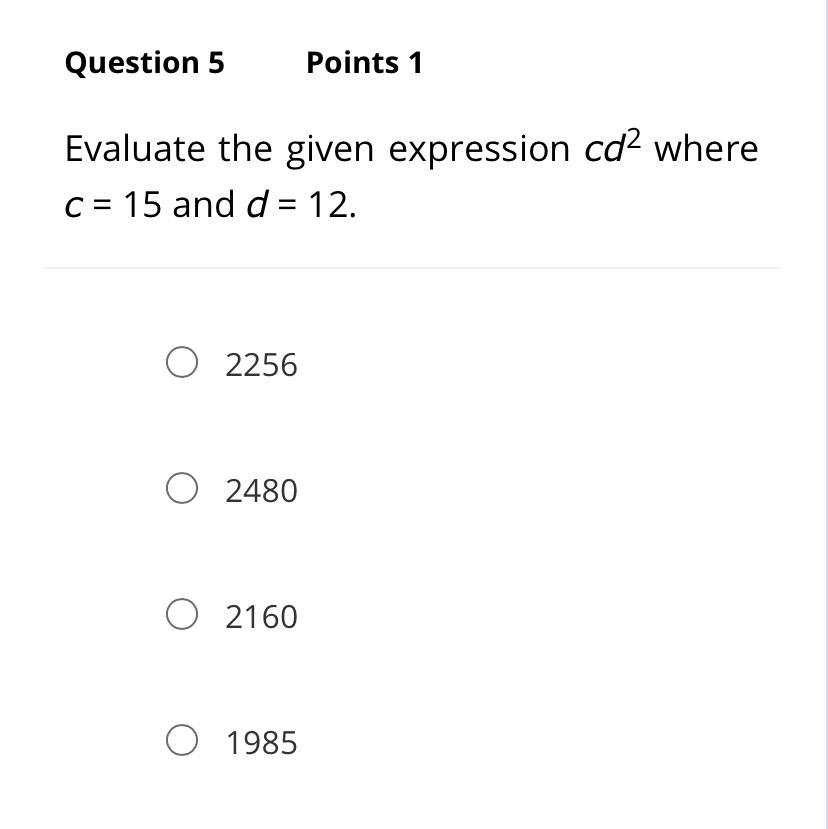Click the answer label text 2480
Viewport: 828px width, 829px height.
[261, 491]
